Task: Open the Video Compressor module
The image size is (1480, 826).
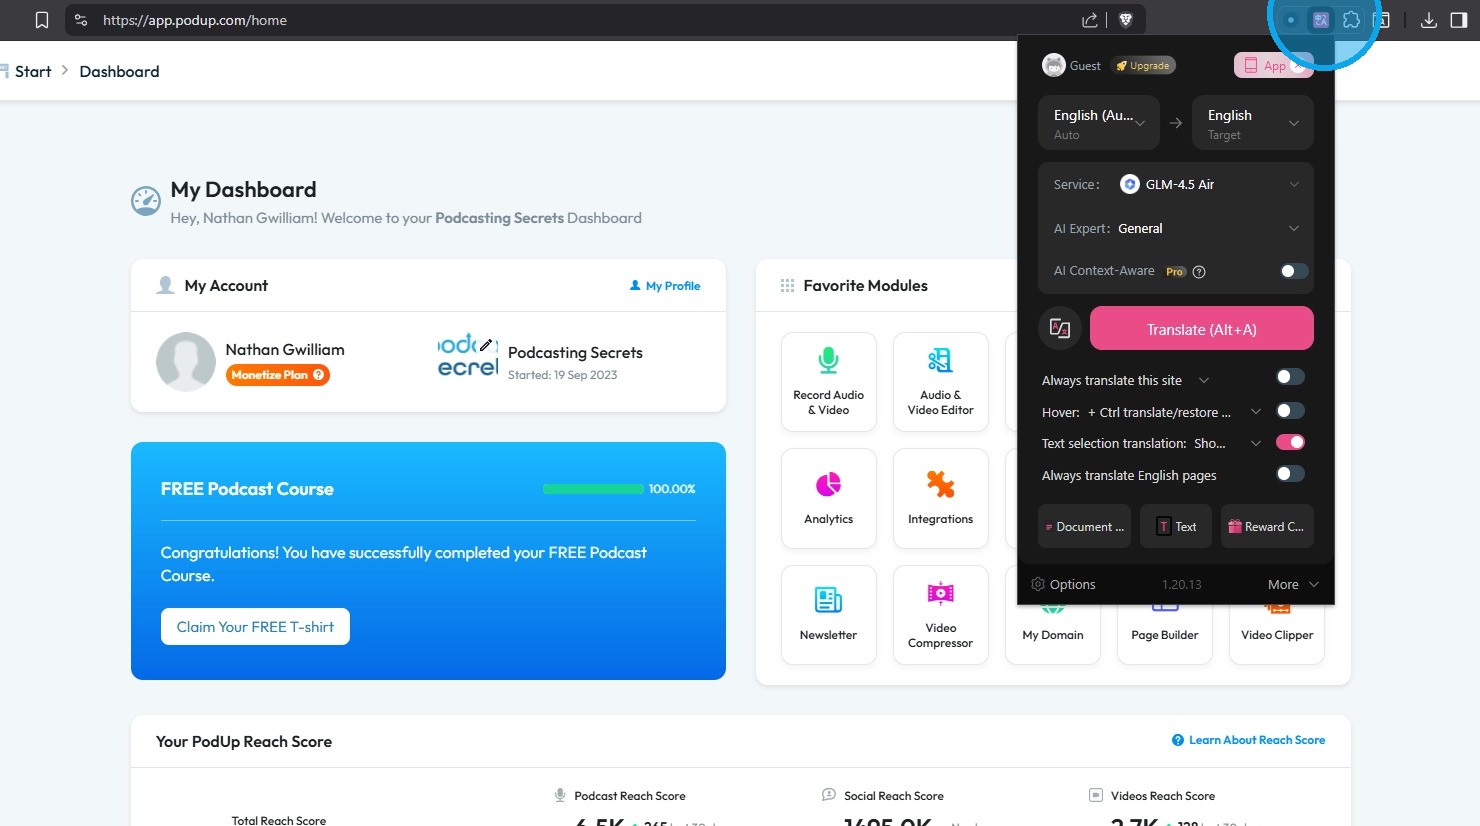Action: [940, 614]
